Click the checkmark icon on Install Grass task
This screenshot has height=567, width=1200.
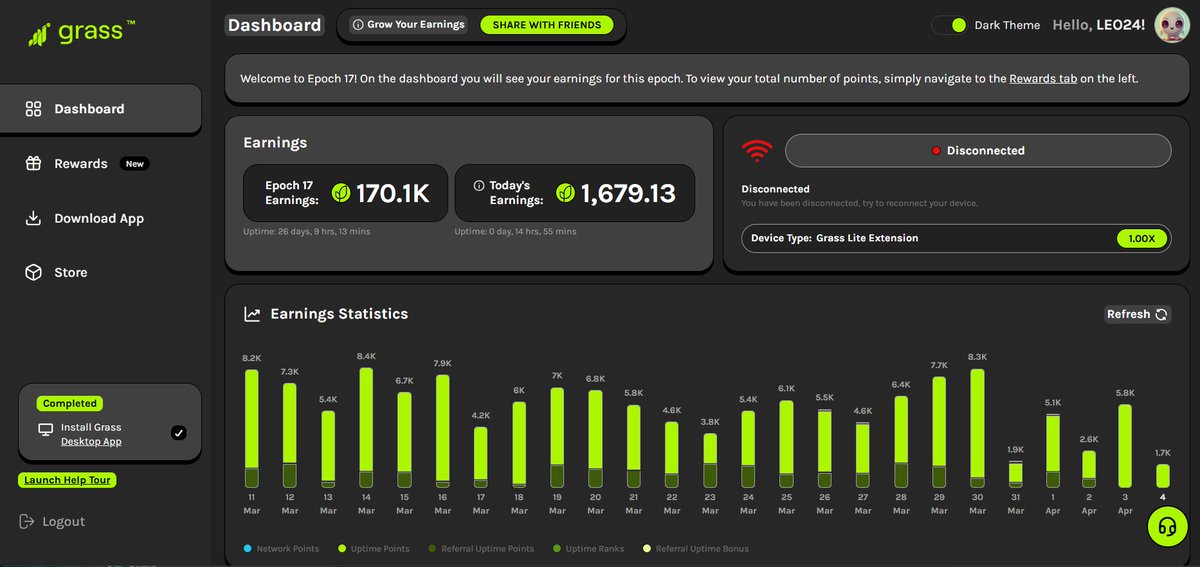pyautogui.click(x=178, y=433)
